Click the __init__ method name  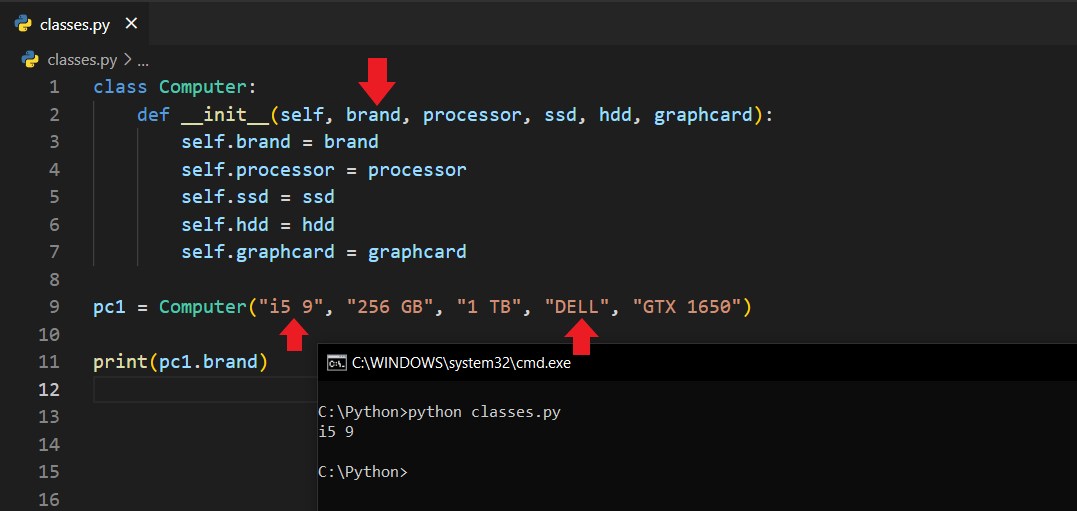tap(225, 115)
